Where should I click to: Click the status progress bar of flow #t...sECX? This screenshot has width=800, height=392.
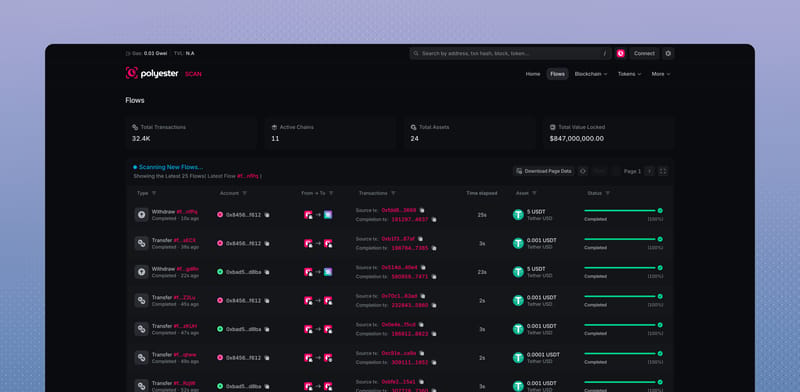(x=619, y=239)
